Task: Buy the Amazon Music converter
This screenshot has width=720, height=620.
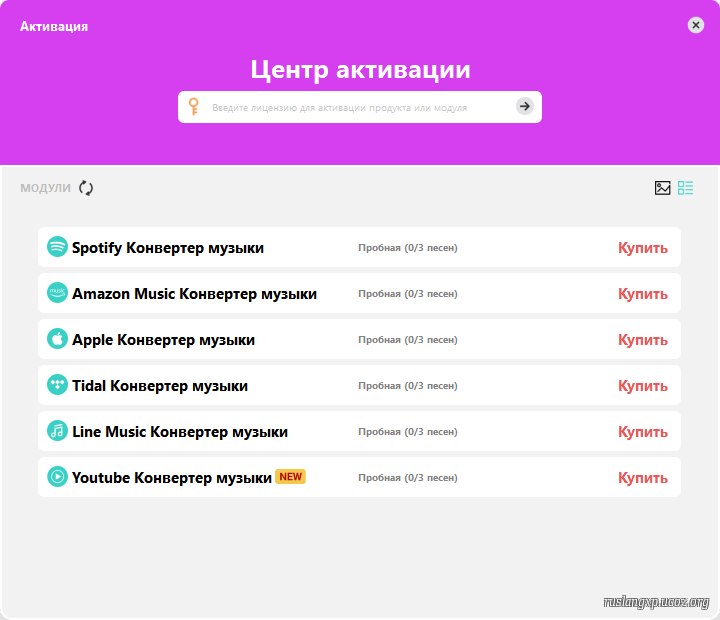Action: 642,293
